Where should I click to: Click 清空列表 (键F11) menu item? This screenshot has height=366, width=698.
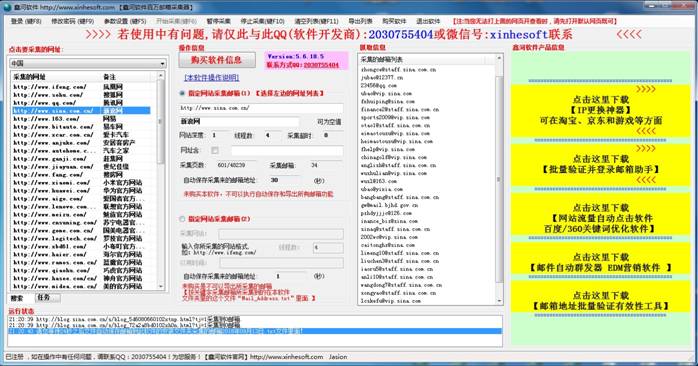tap(317, 21)
